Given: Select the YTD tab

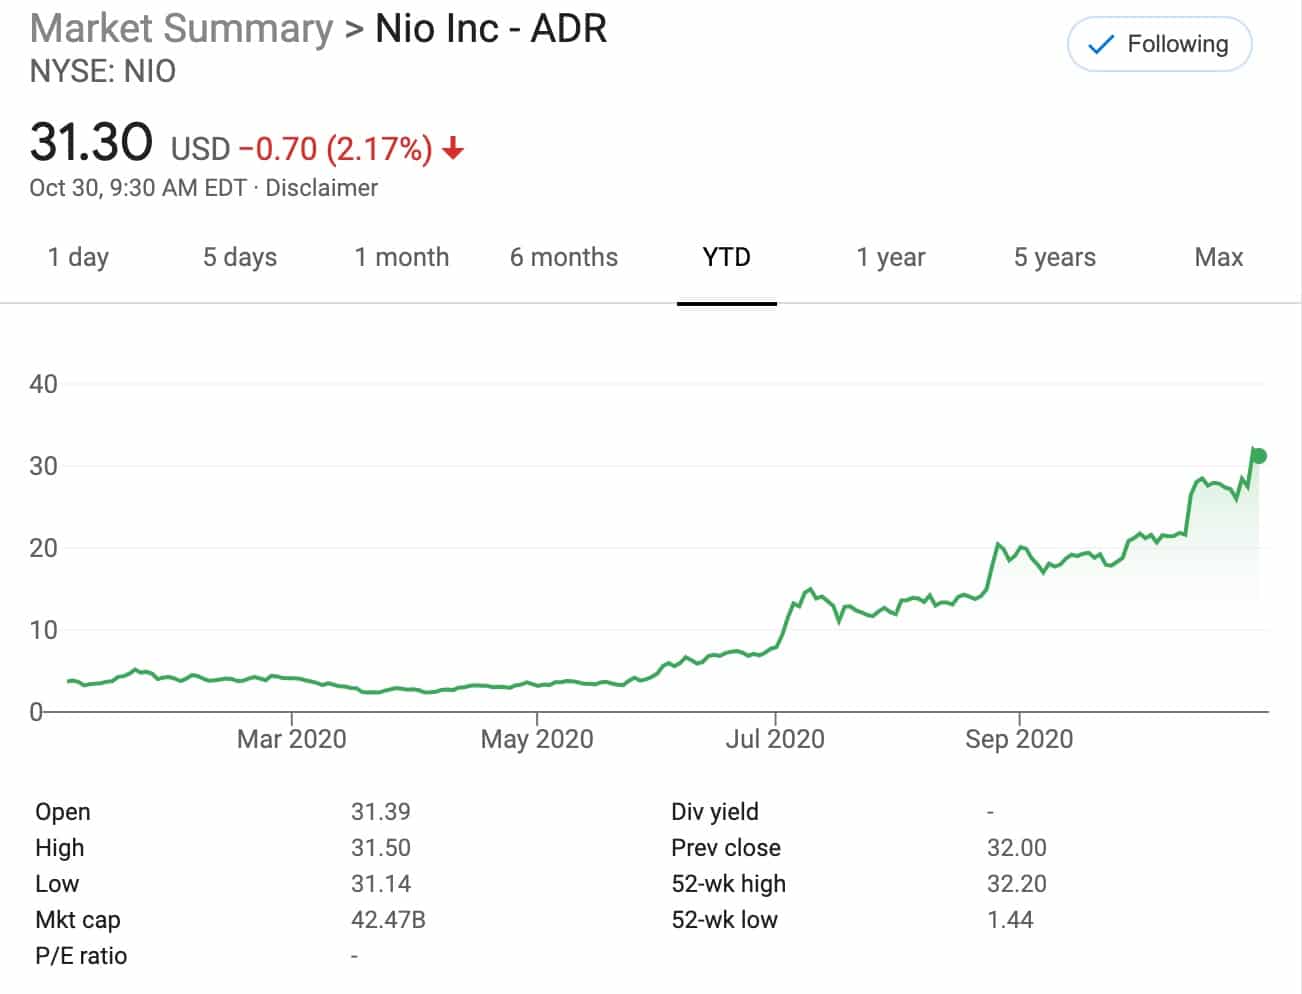Looking at the screenshot, I should coord(727,258).
